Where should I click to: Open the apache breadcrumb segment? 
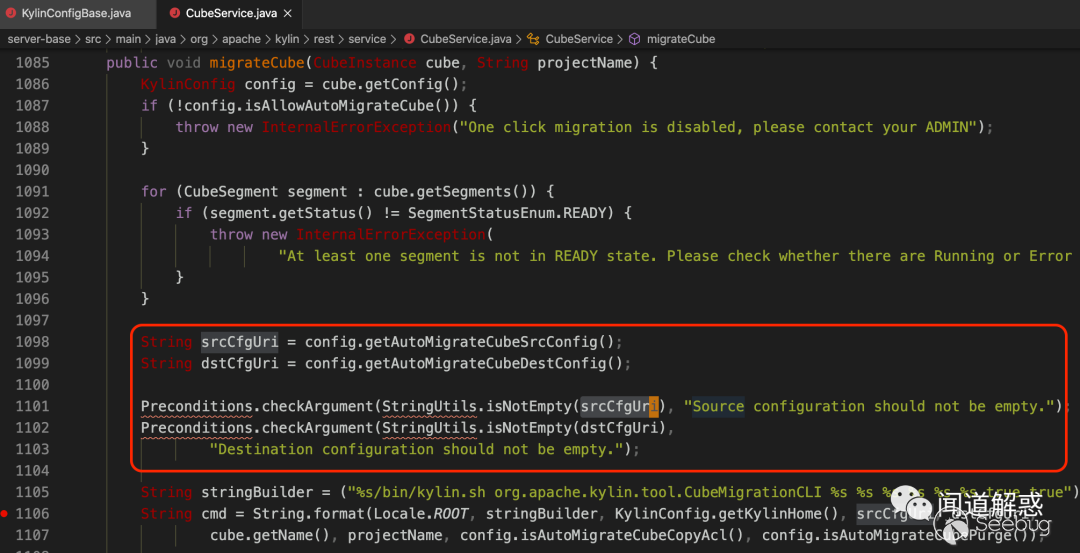240,39
